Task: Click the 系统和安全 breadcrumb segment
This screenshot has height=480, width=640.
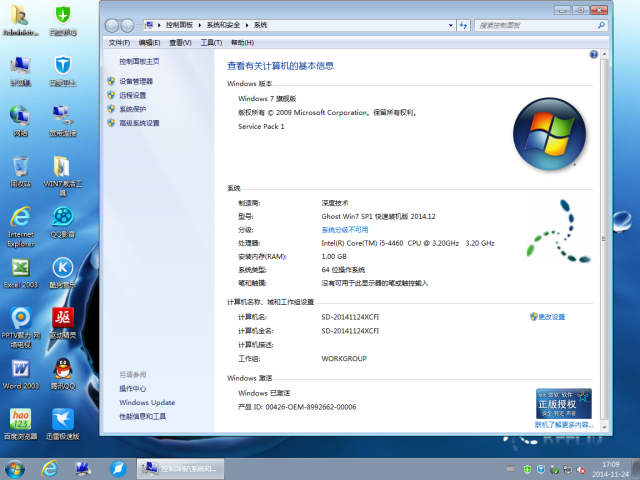Action: 223,25
